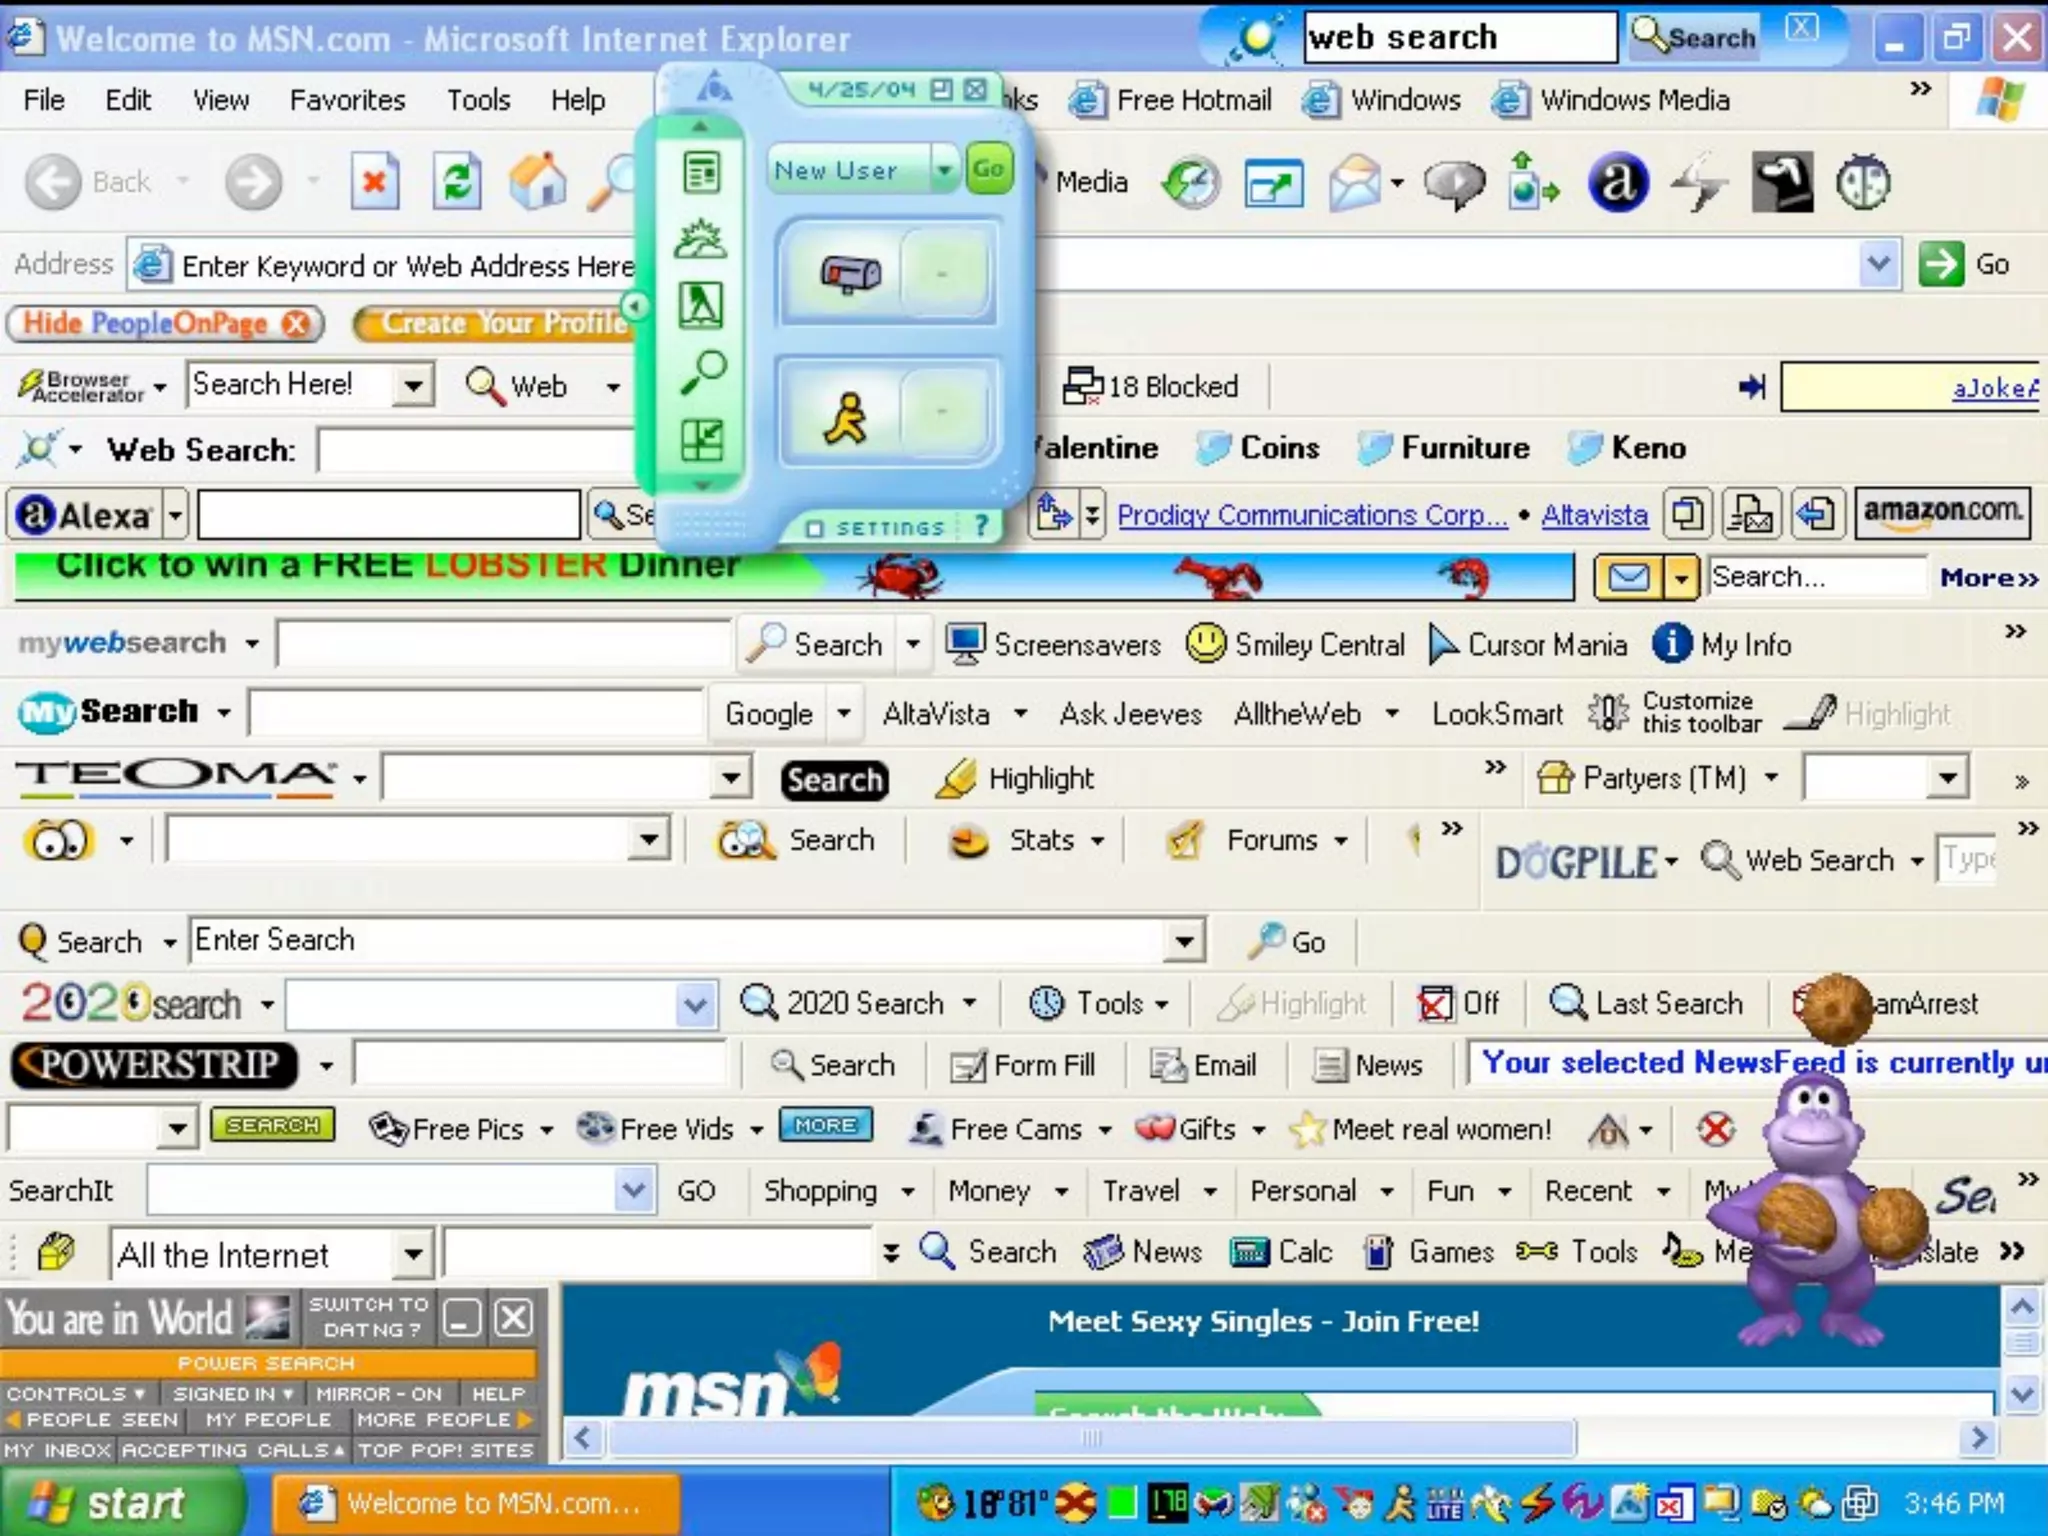Click the Dogpile logo on toolbar
2048x1536 pixels.
1576,862
